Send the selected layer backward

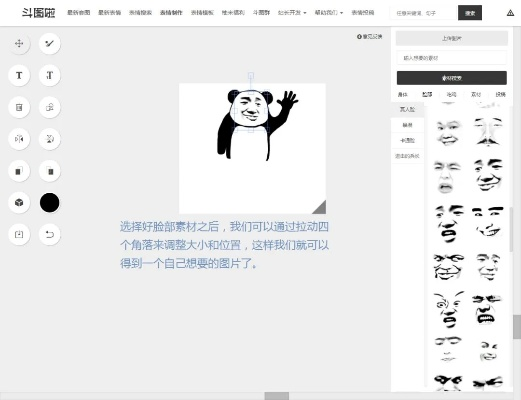tap(49, 171)
